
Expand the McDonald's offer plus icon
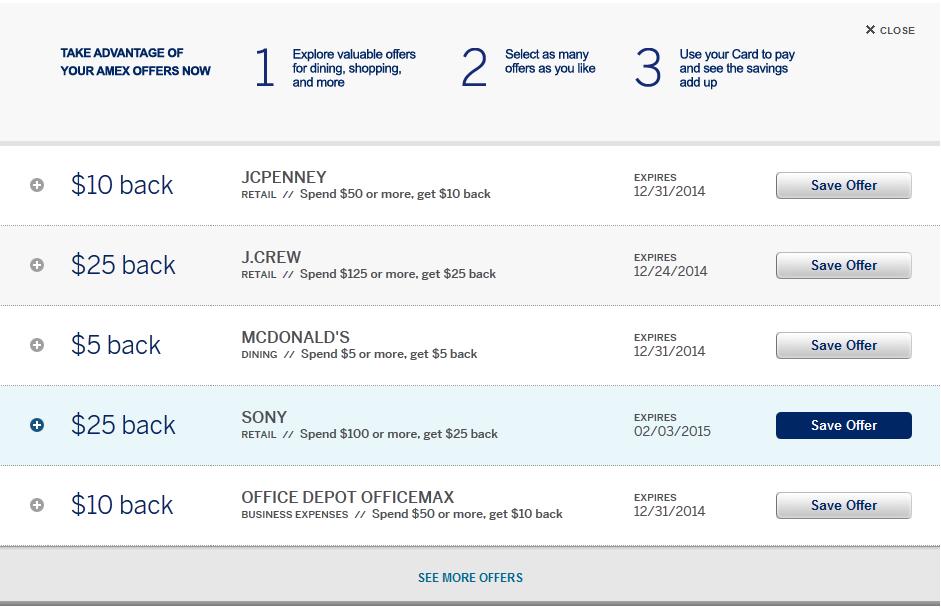coord(37,345)
